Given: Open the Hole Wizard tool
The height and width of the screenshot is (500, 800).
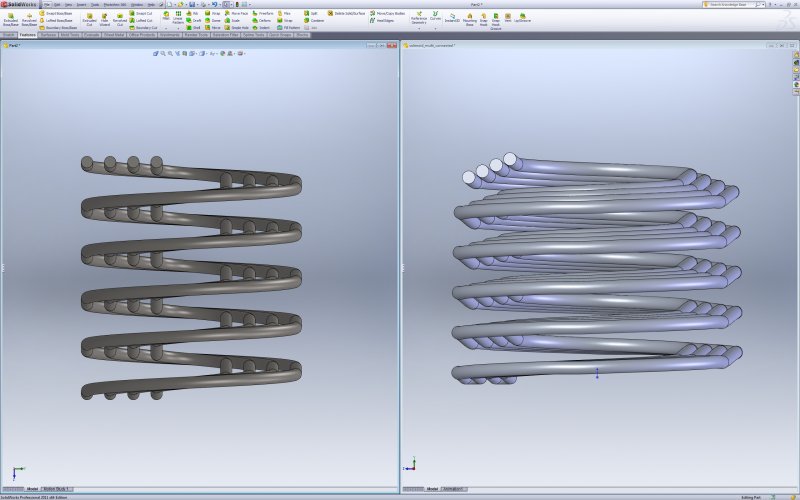Looking at the screenshot, I should tap(105, 20).
